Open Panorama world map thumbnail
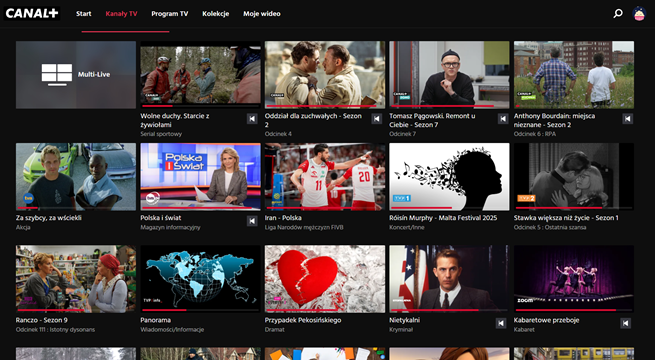The image size is (655, 360). [x=201, y=279]
